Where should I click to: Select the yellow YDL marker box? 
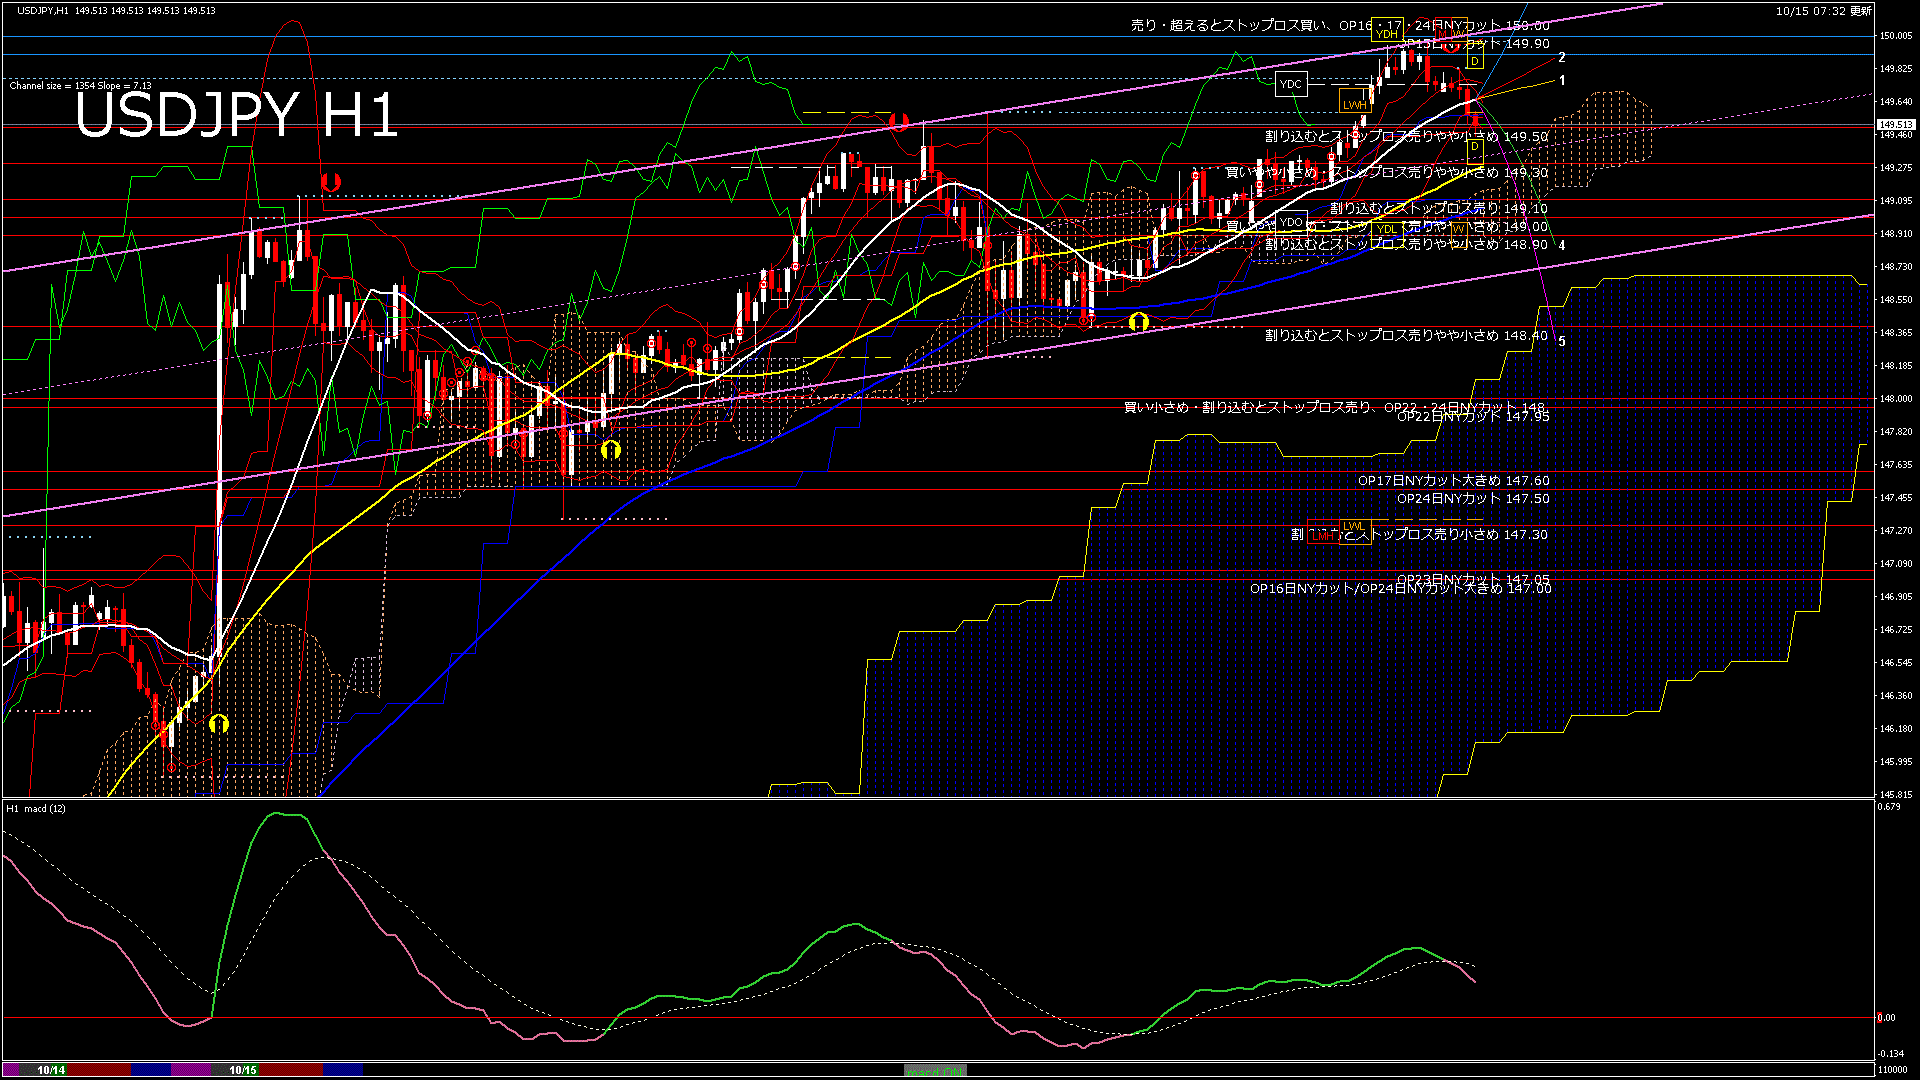pos(1386,230)
